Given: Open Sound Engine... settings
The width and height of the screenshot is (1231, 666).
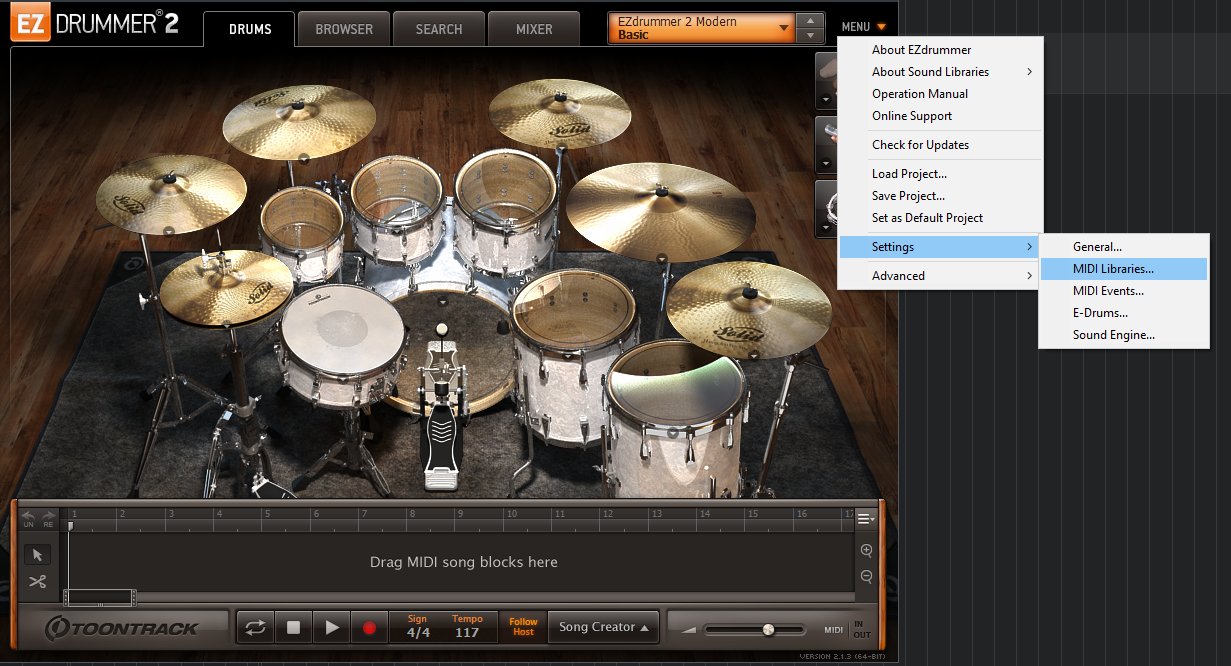Looking at the screenshot, I should (x=1124, y=335).
